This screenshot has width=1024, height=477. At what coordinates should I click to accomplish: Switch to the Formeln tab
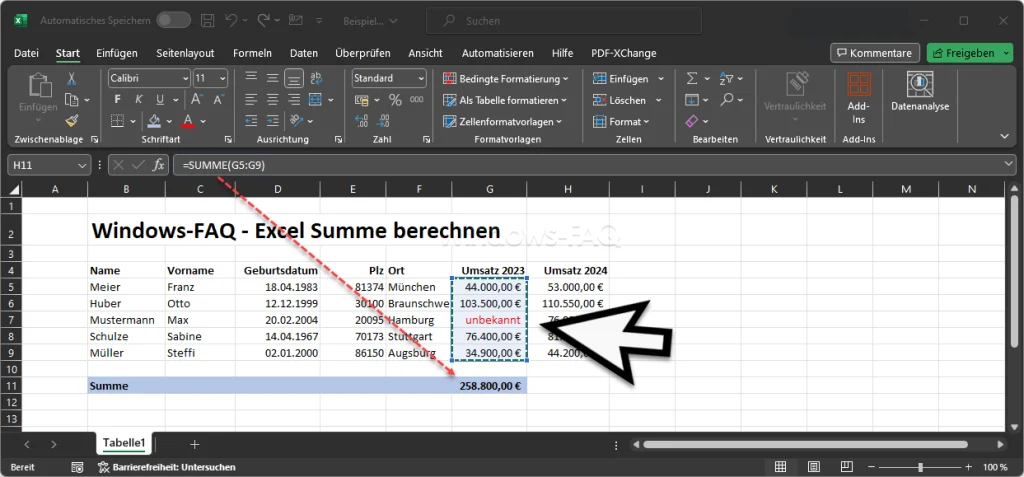tap(252, 54)
